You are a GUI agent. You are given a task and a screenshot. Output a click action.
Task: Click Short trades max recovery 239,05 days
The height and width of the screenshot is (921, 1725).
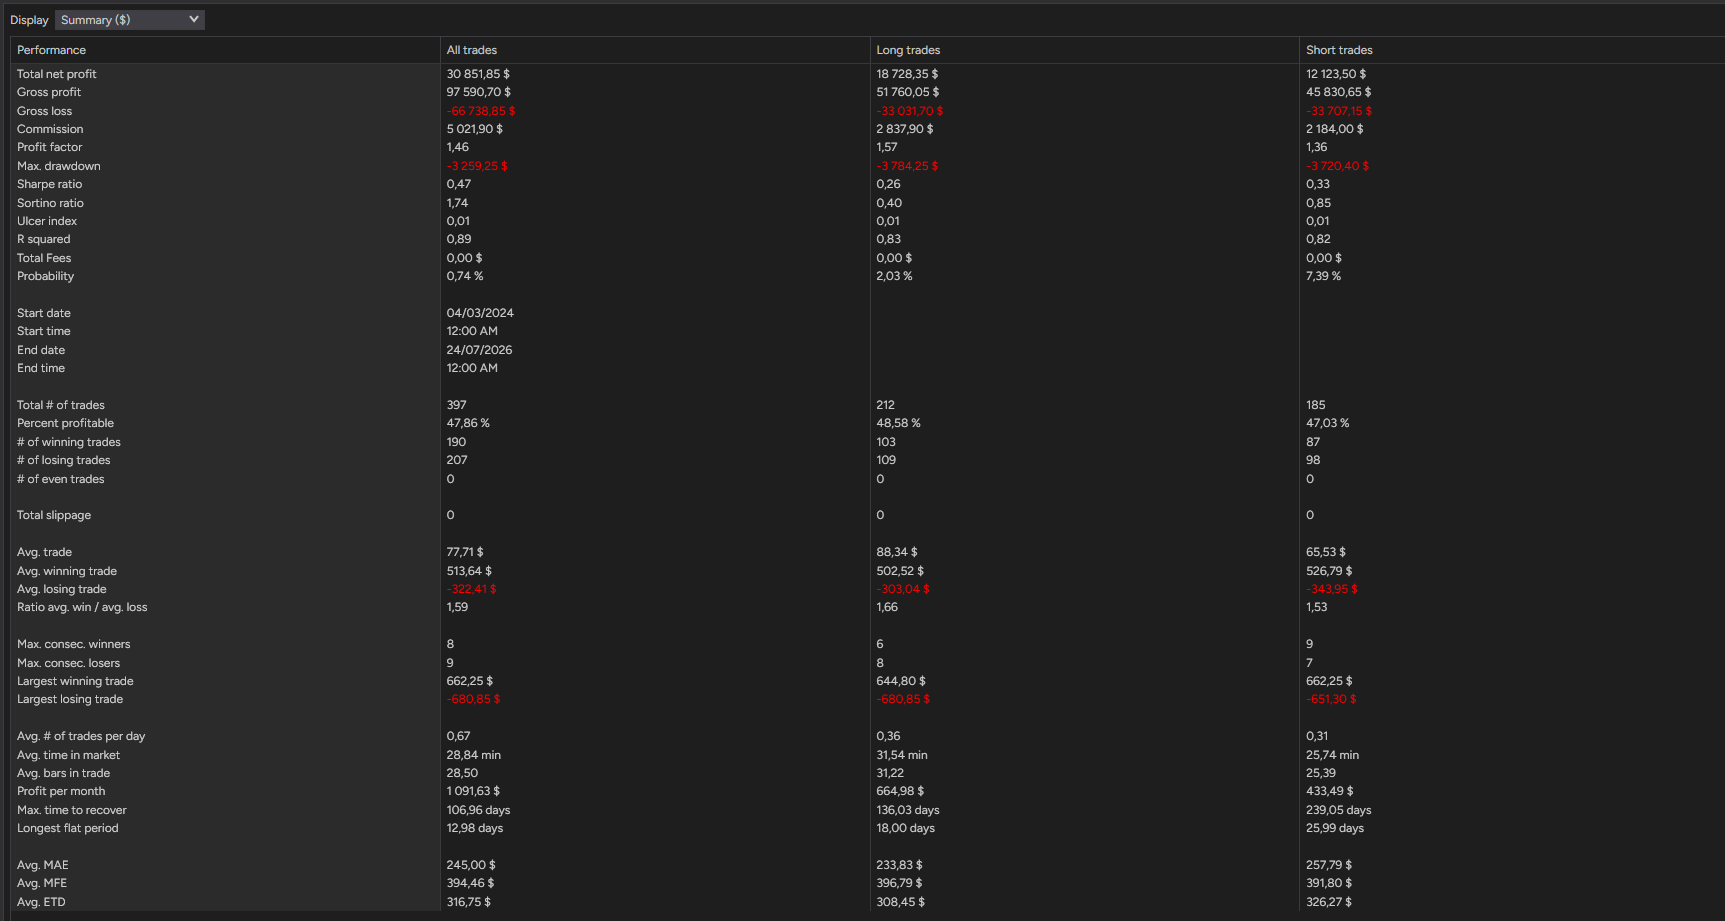[1338, 810]
